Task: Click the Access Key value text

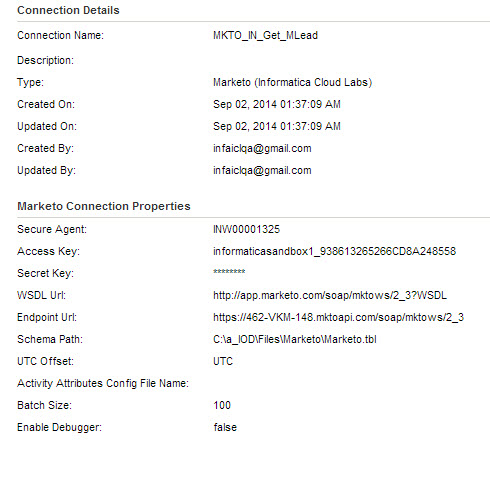Action: [334, 251]
